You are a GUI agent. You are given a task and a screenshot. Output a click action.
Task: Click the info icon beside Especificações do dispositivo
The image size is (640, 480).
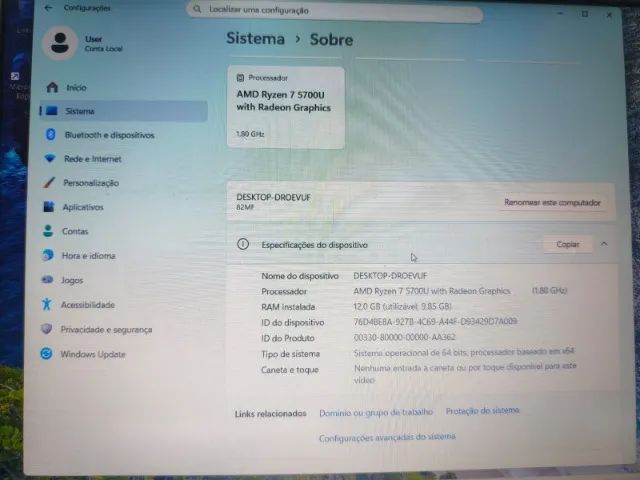pyautogui.click(x=243, y=244)
